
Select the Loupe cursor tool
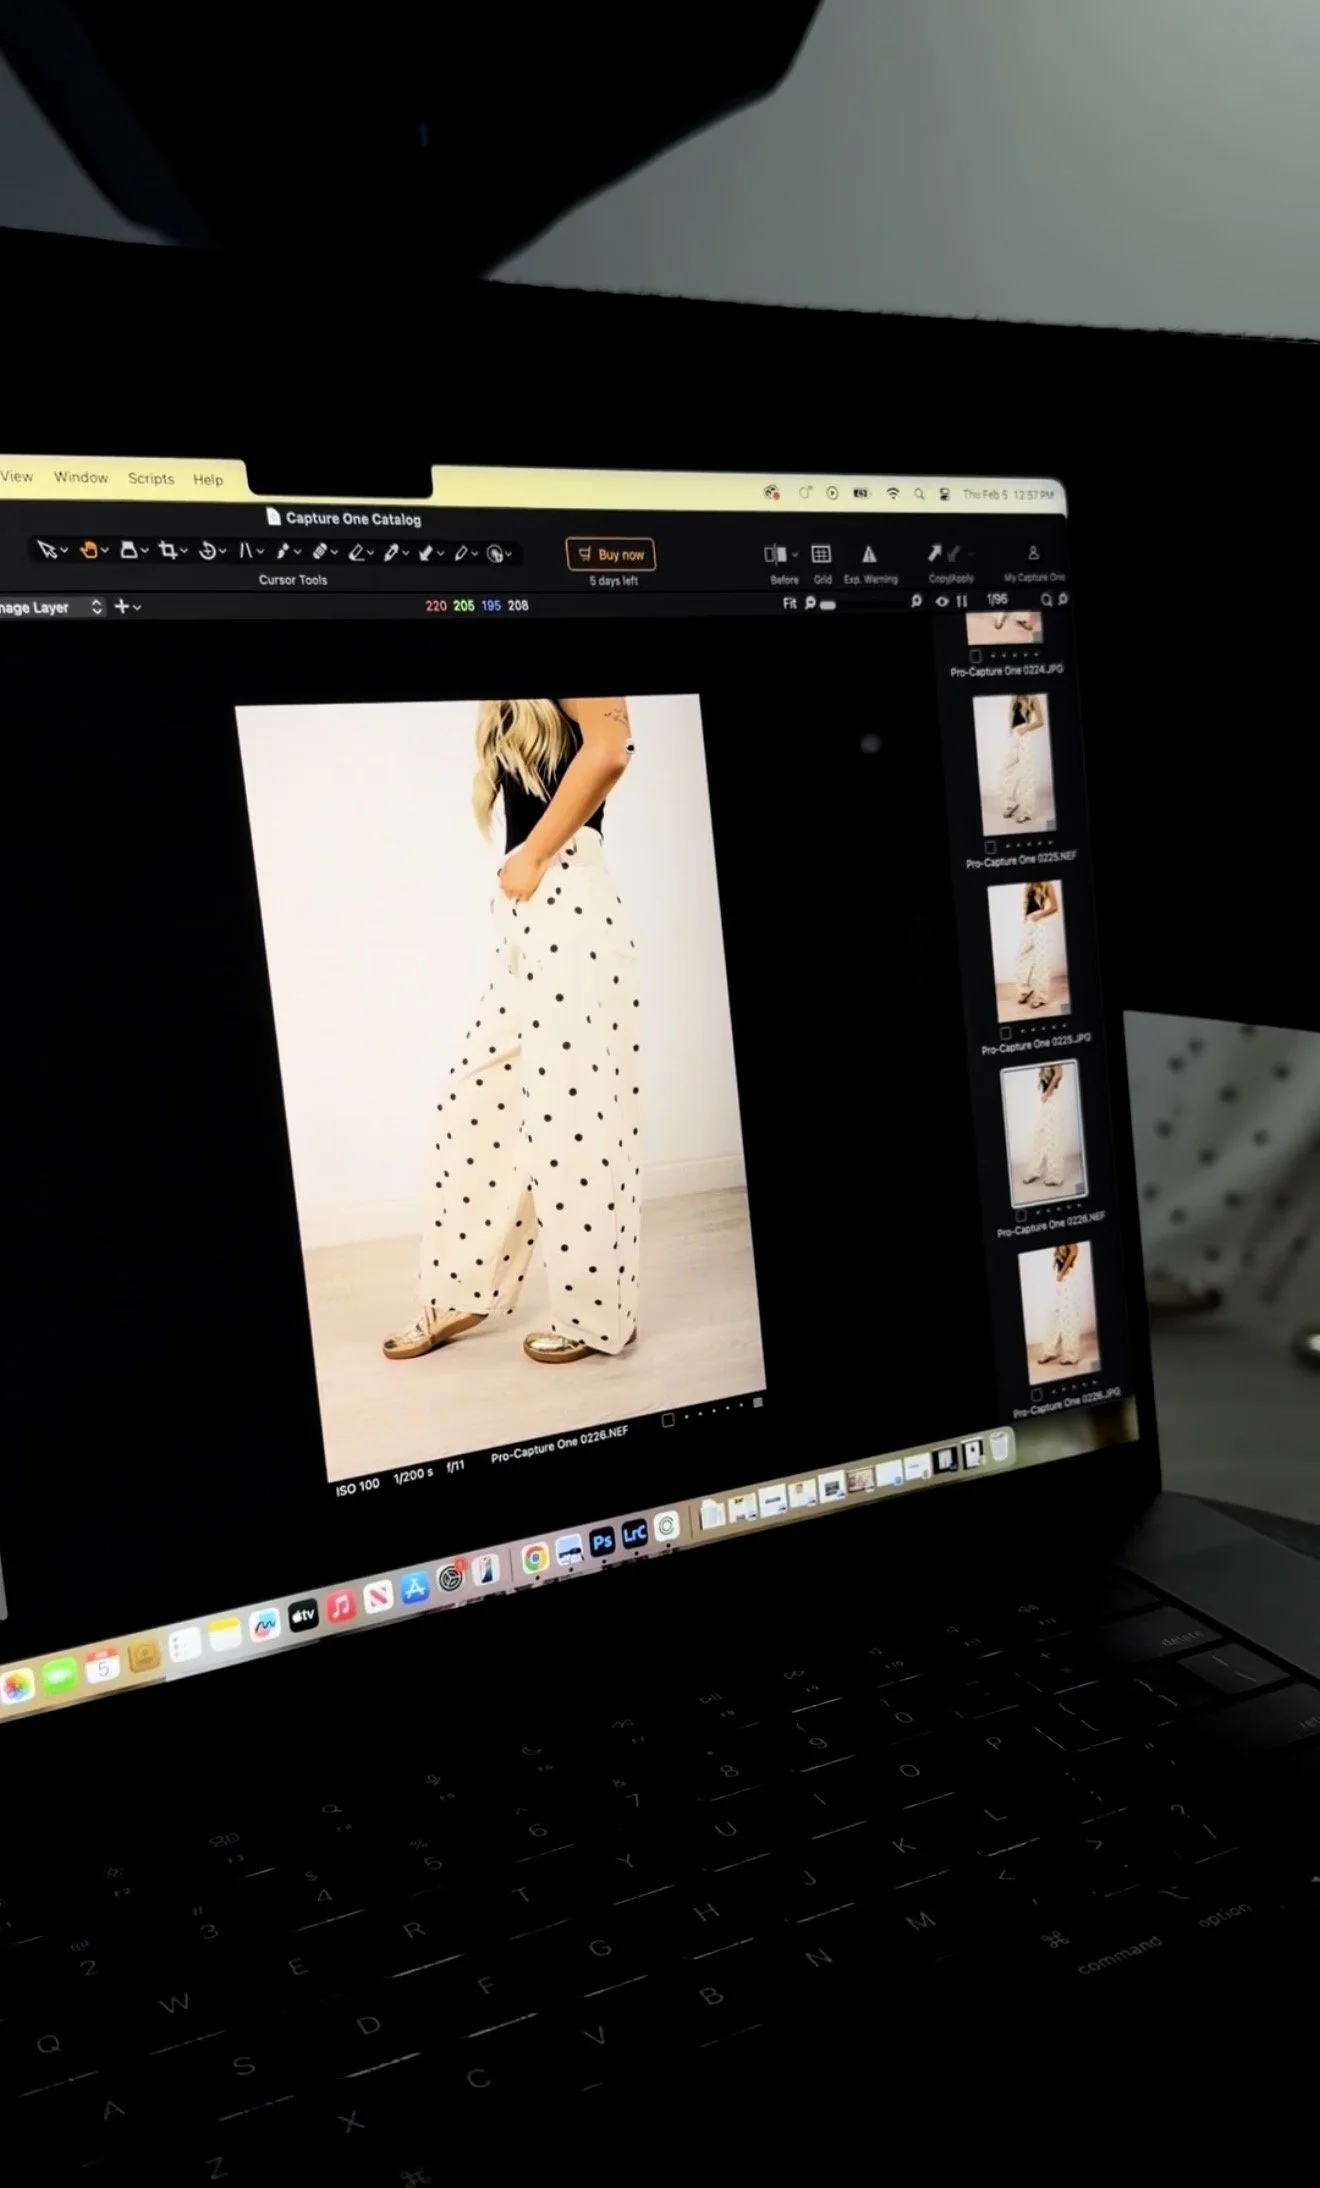(128, 550)
